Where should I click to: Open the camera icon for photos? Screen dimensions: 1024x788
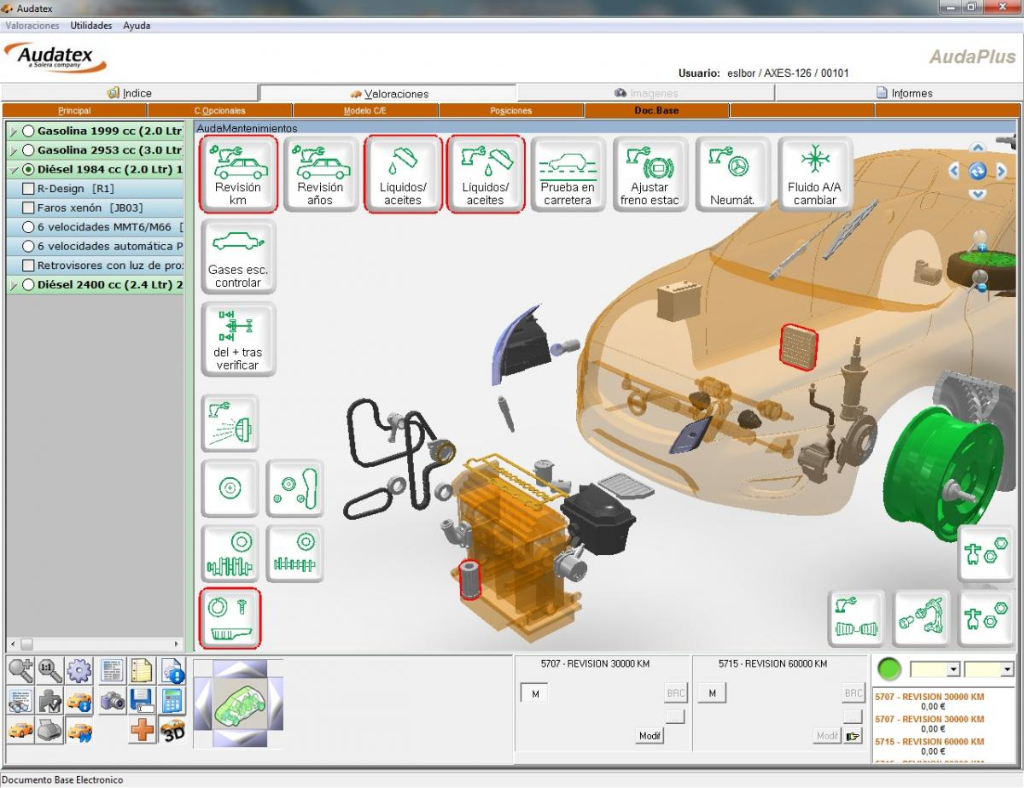[x=112, y=701]
